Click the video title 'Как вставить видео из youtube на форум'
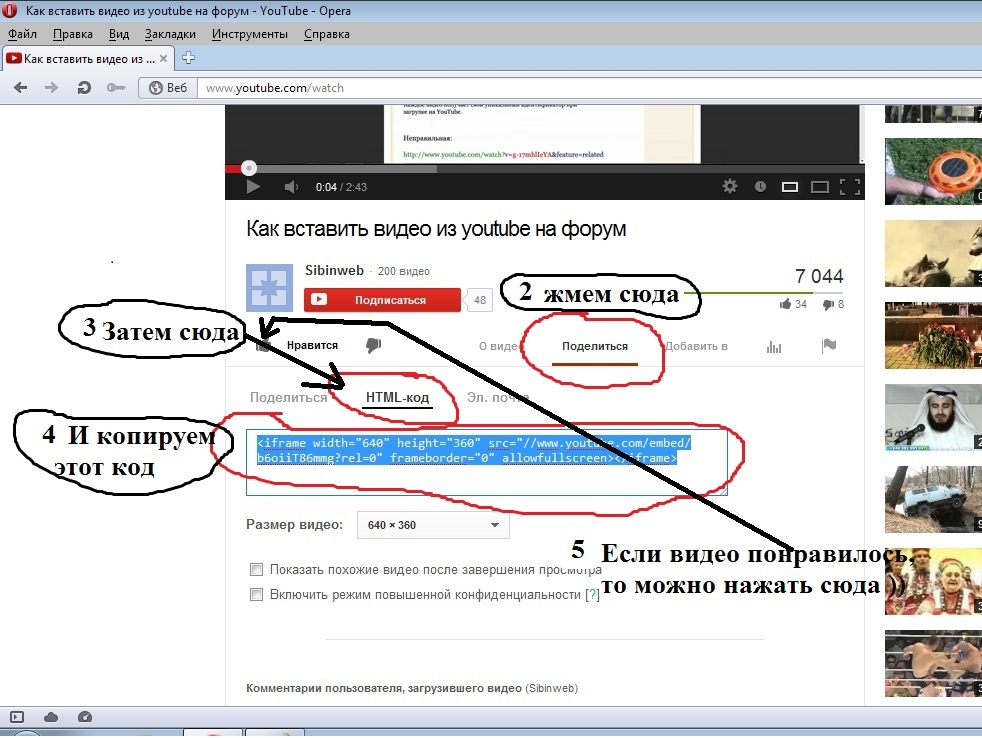The image size is (982, 738). coord(436,229)
